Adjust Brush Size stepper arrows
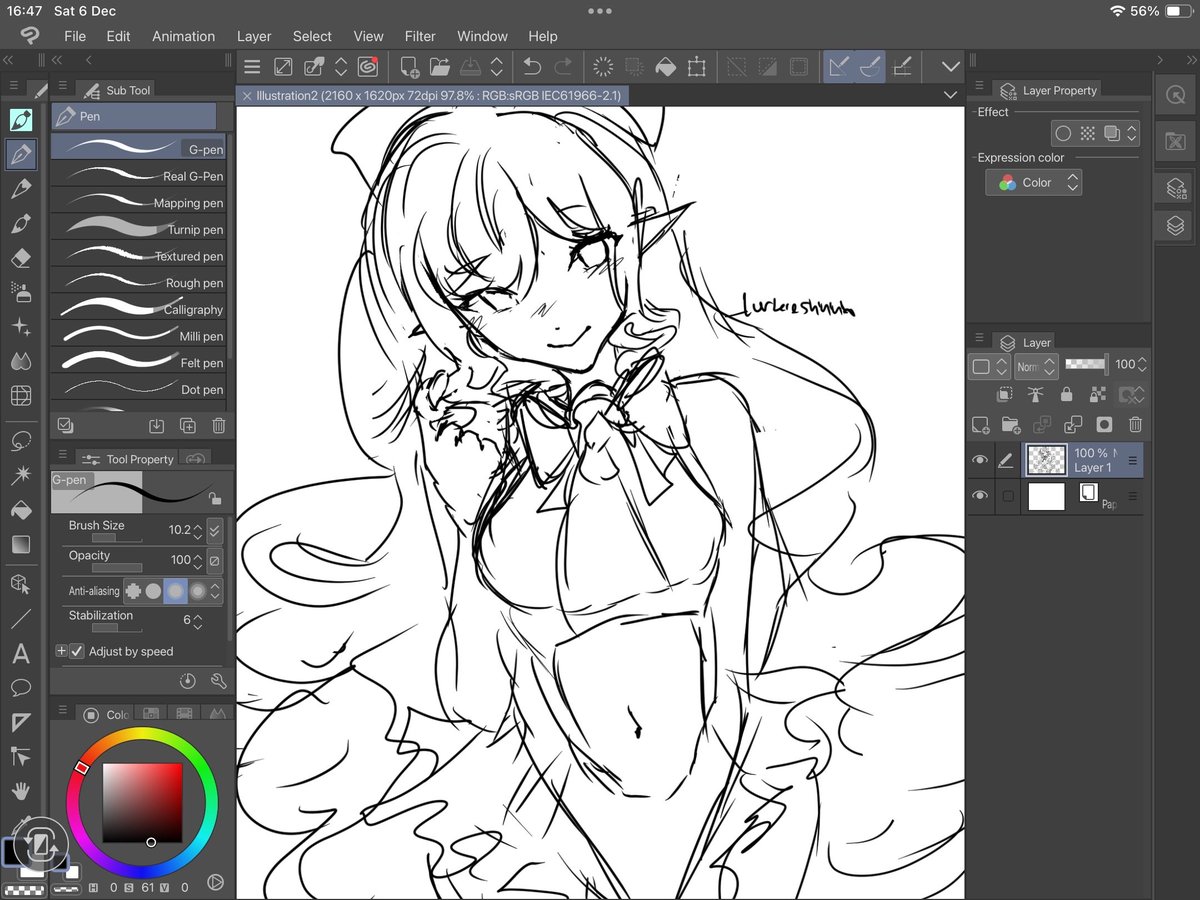 [197, 530]
